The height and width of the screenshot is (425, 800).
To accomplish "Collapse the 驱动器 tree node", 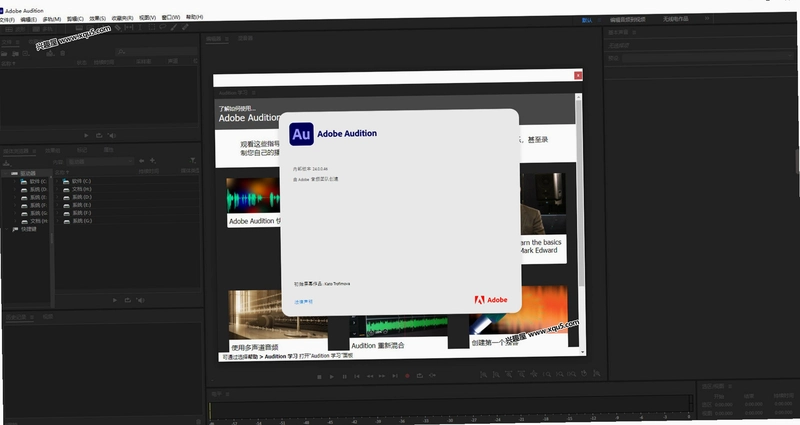I will [x=6, y=173].
